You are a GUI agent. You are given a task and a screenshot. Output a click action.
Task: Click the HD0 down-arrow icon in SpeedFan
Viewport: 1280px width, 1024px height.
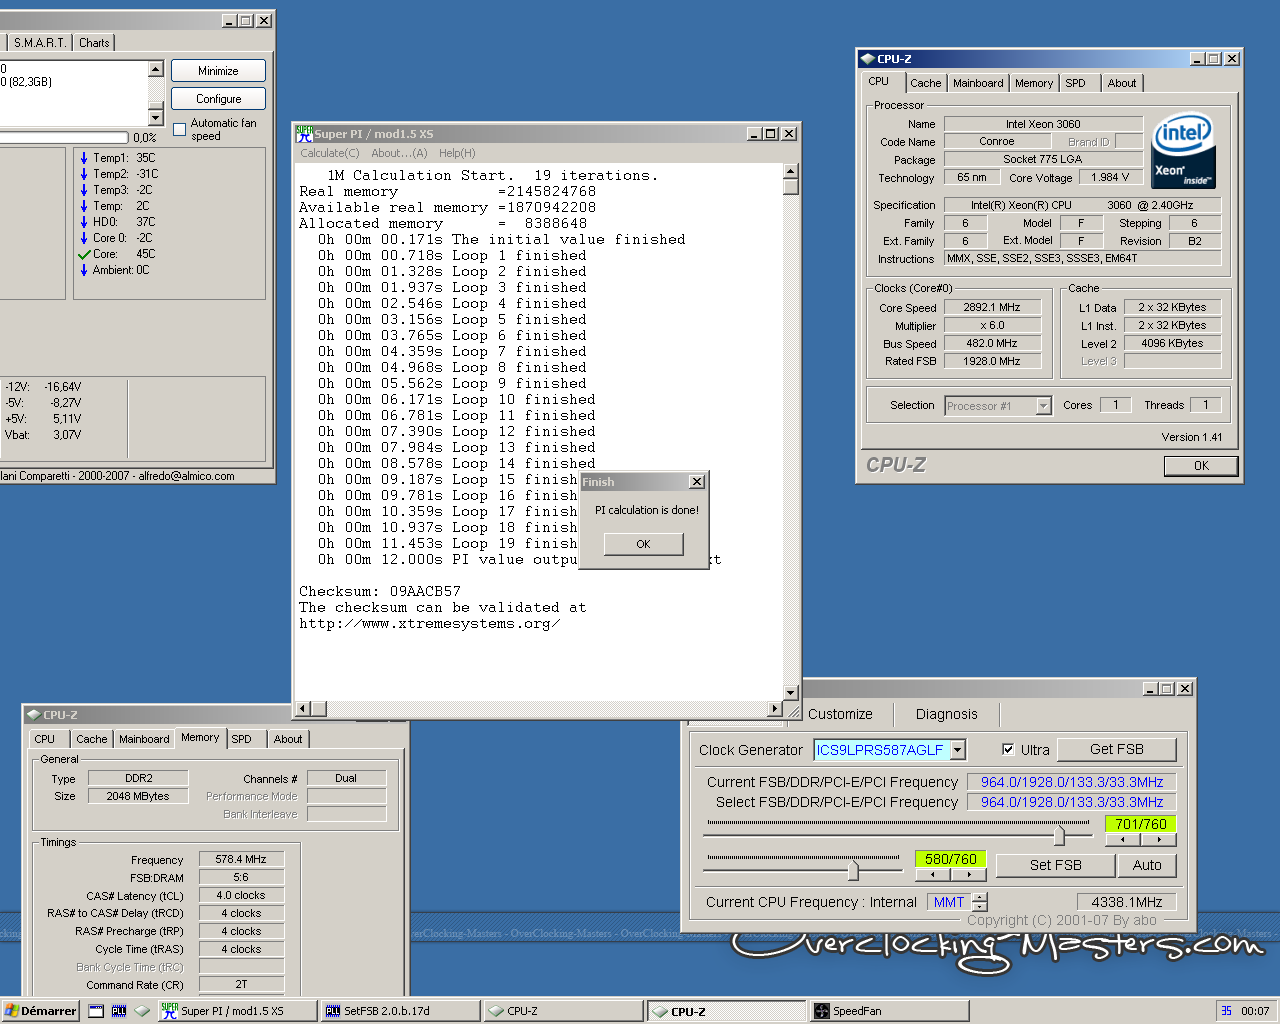click(x=84, y=222)
